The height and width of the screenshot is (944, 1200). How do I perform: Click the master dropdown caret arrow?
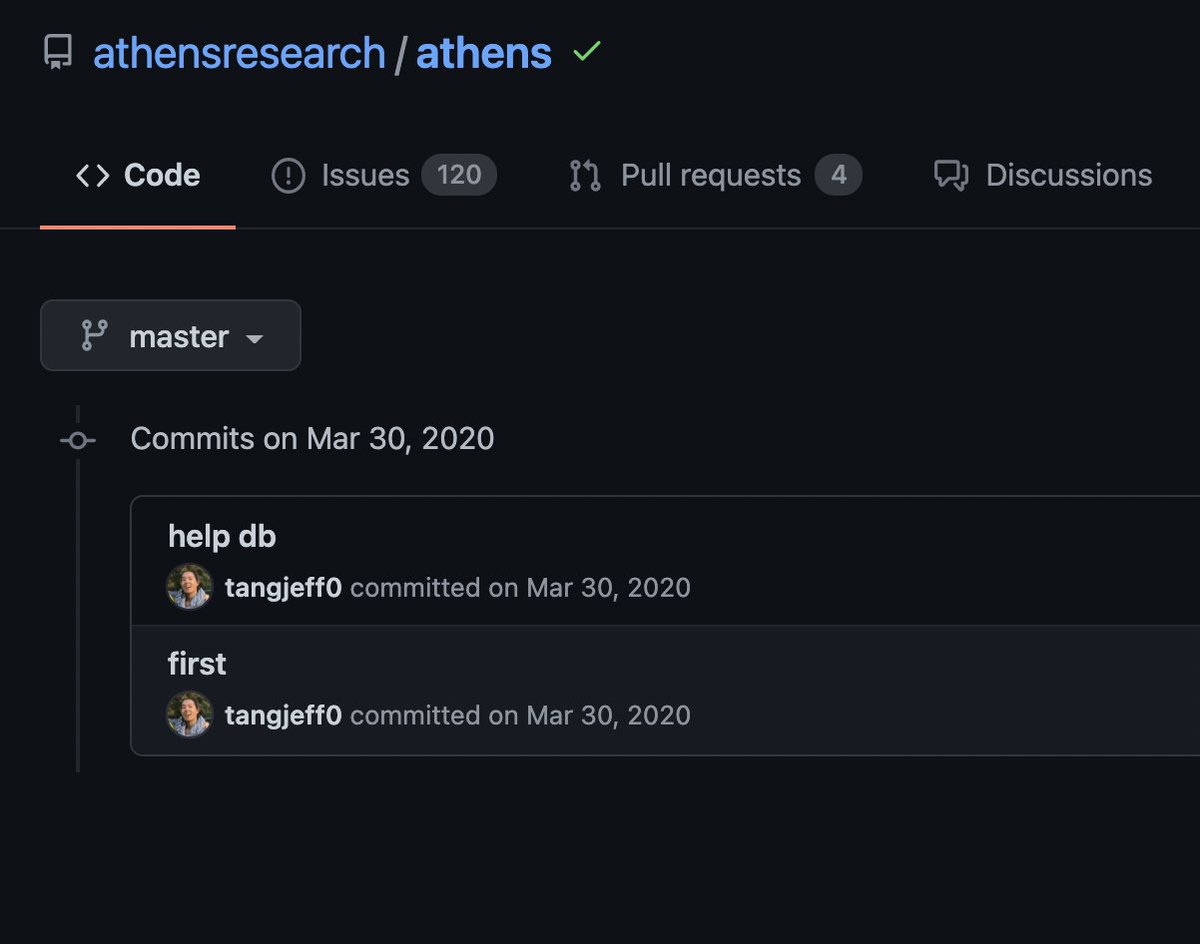click(x=254, y=339)
